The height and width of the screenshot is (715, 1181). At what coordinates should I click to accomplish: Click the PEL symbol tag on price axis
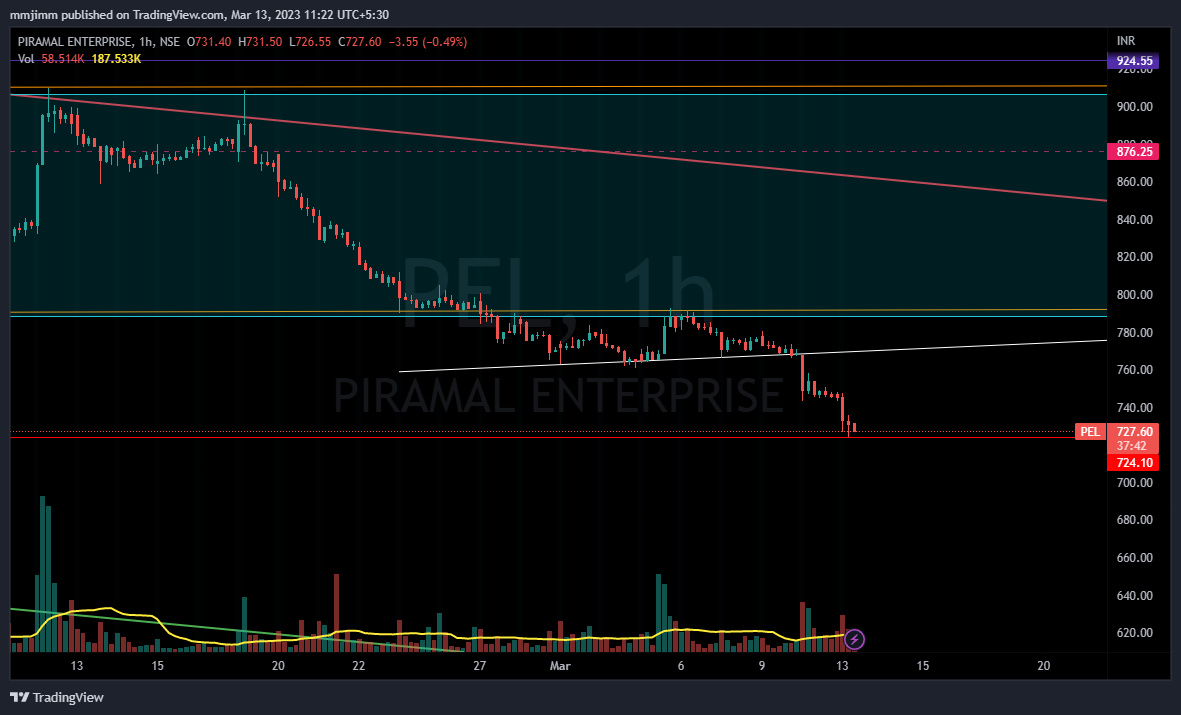tap(1089, 432)
